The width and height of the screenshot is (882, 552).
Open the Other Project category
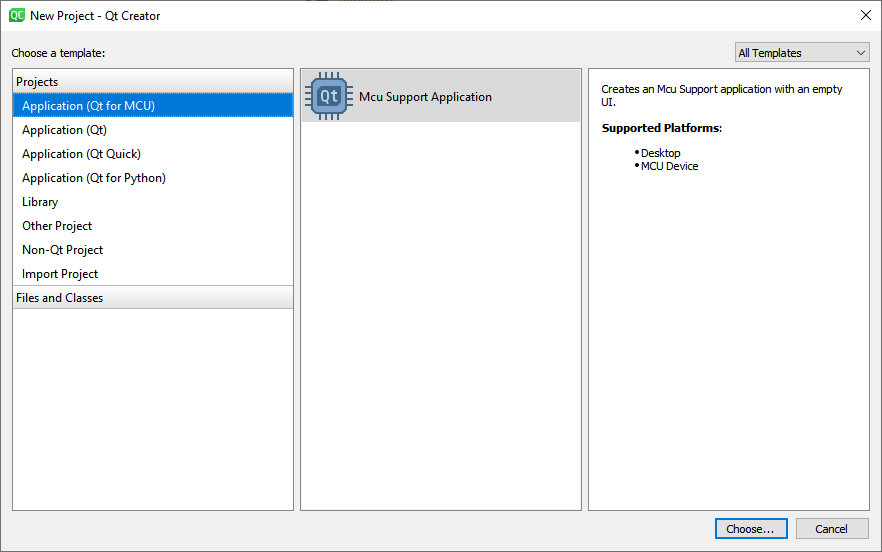click(57, 226)
